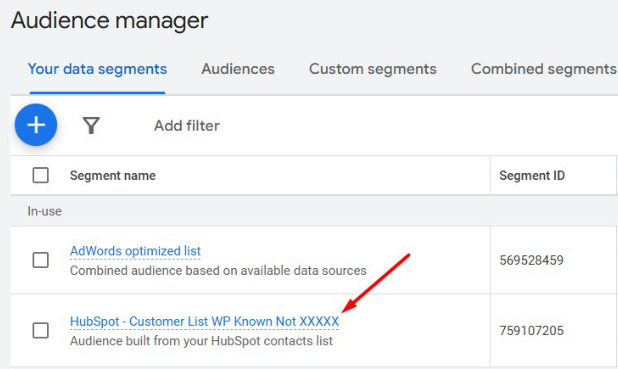Sort by Segment ID column header
This screenshot has height=369, width=618.
(532, 175)
